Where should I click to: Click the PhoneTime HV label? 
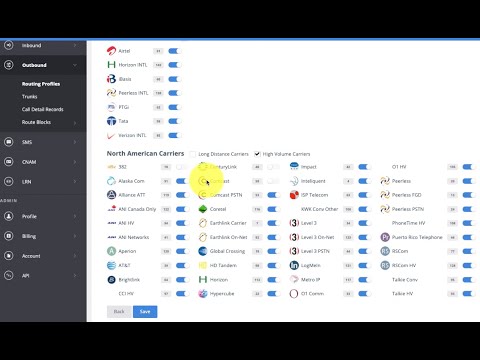click(409, 223)
